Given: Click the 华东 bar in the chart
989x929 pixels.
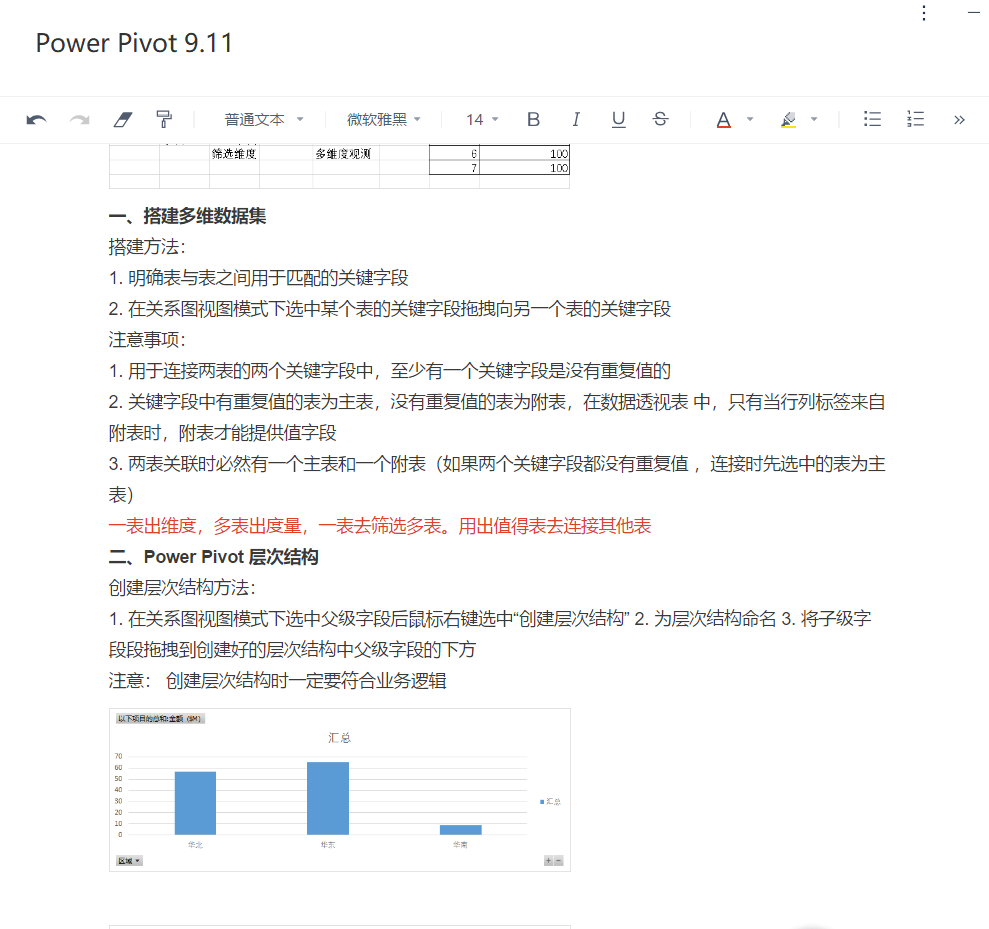Looking at the screenshot, I should click(328, 798).
